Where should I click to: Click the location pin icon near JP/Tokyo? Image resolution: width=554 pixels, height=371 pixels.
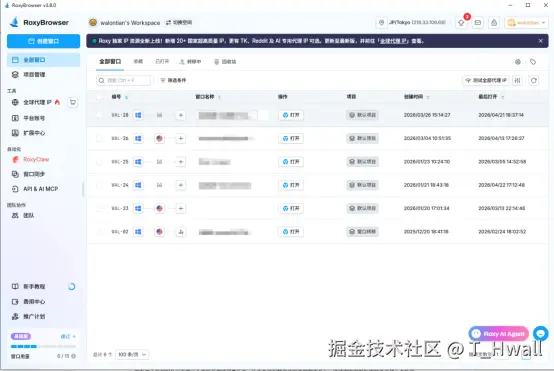tap(382, 22)
